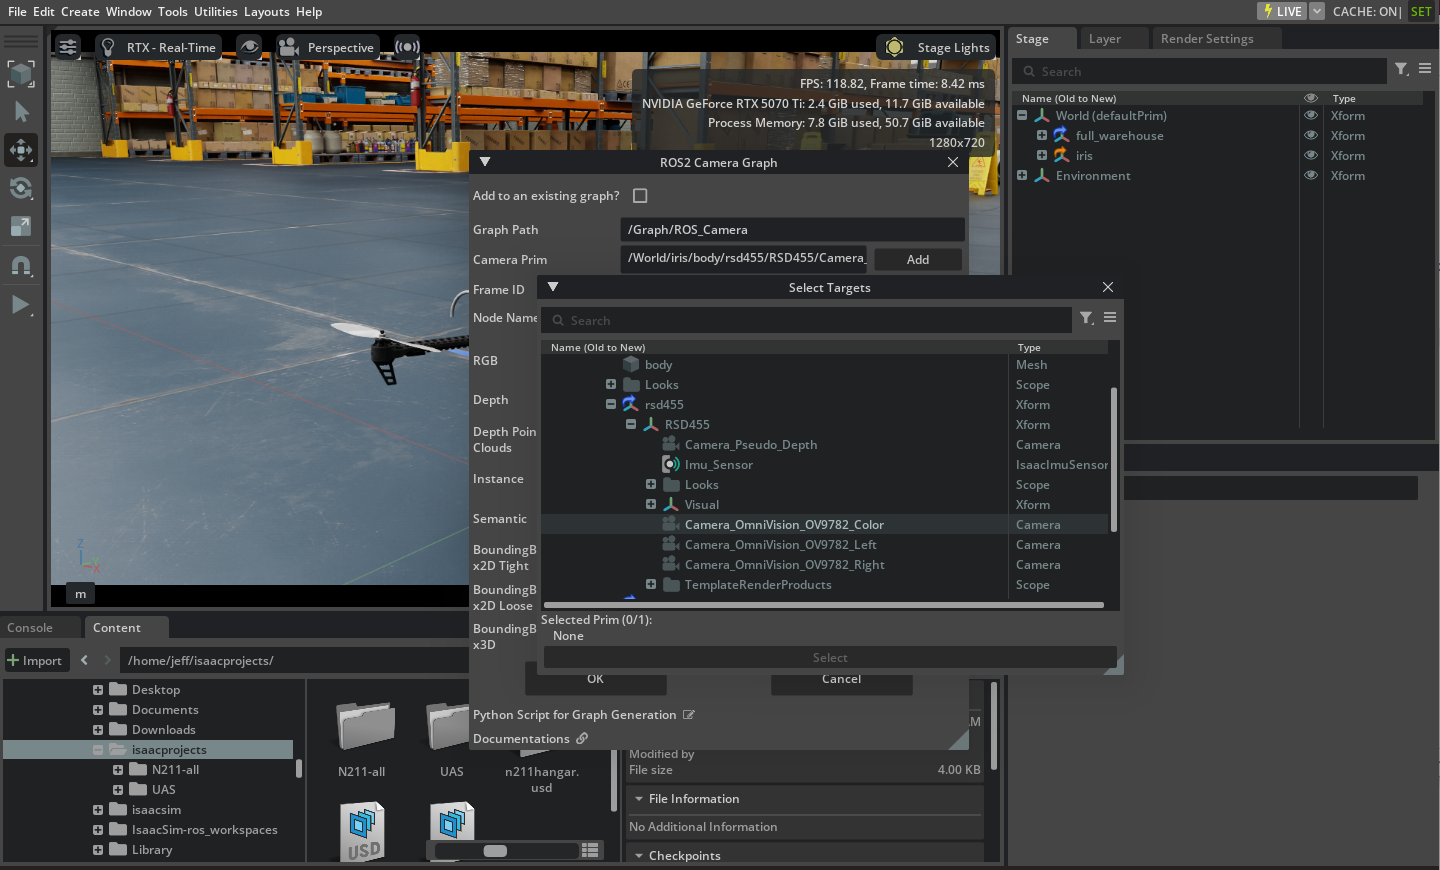Collapse the rsd455 node in Select Targets
Viewport: 1440px width, 870px height.
pyautogui.click(x=611, y=404)
